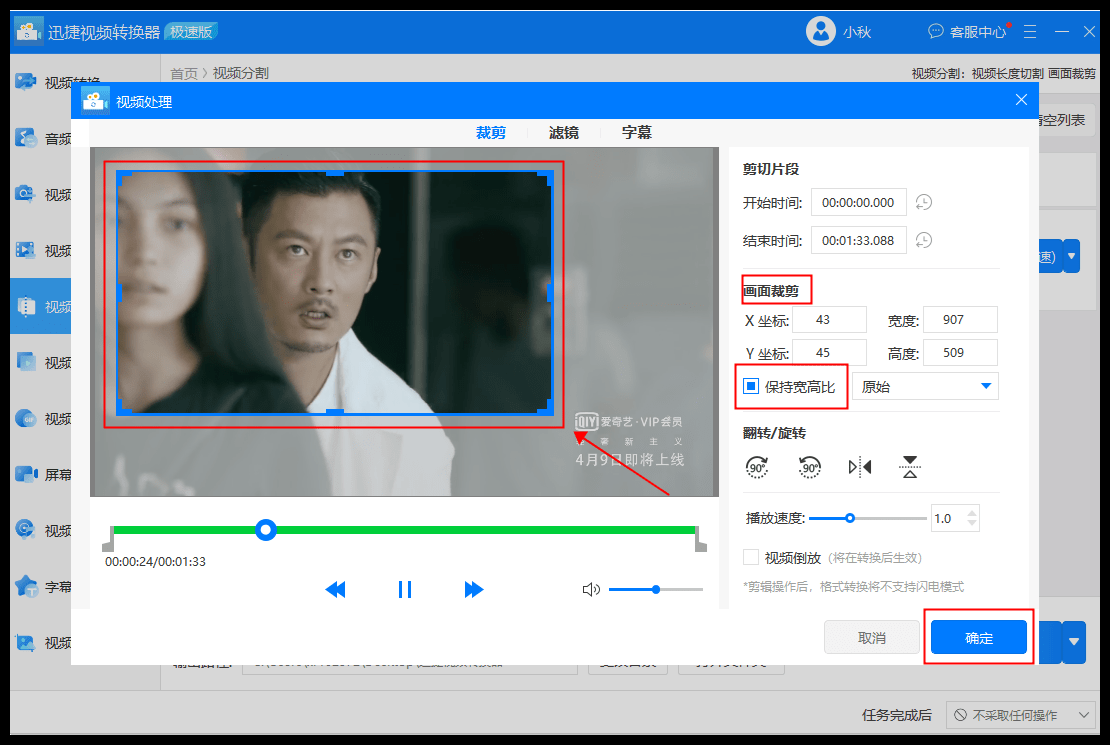Click the fast forward button
The height and width of the screenshot is (745, 1110).
(474, 590)
